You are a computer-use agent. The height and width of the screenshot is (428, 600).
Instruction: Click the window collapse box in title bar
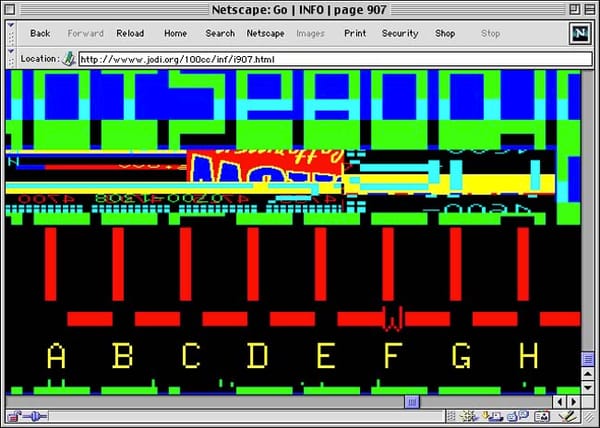click(x=590, y=9)
